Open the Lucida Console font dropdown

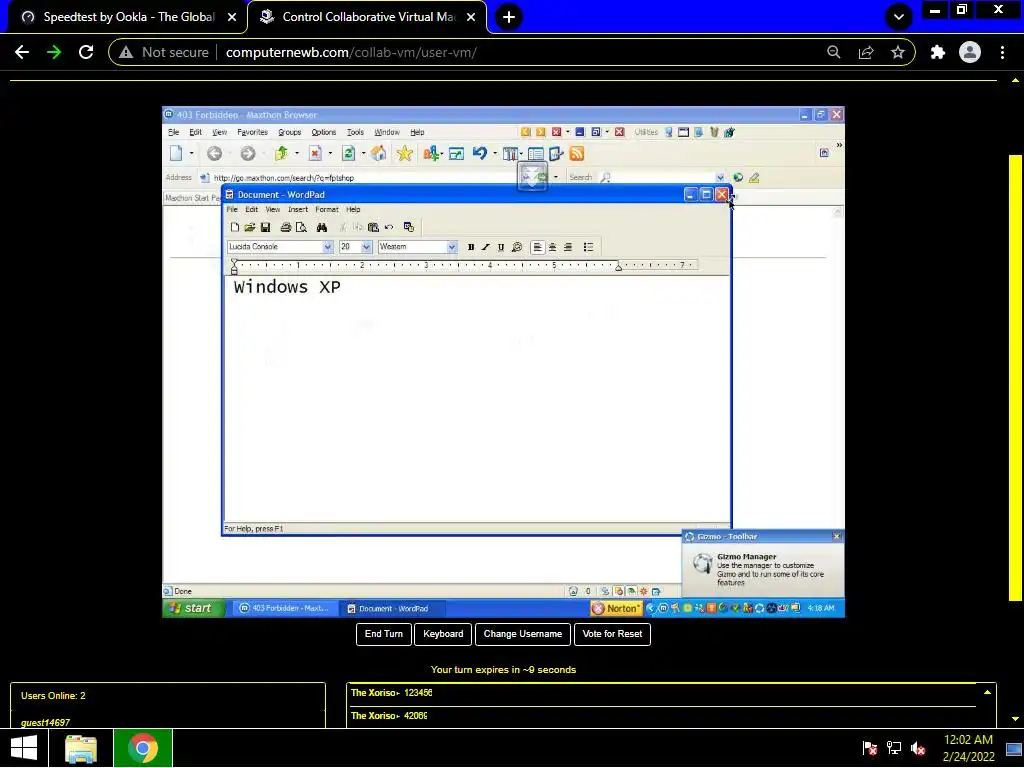click(328, 247)
